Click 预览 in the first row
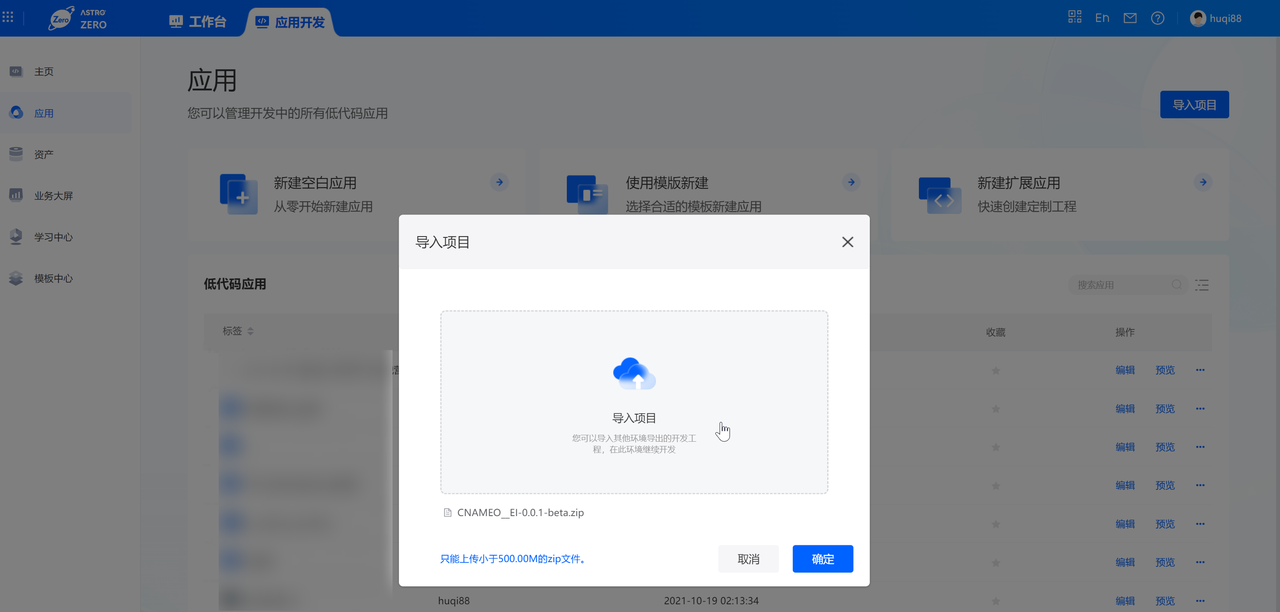Screen dimensions: 1280x612 coord(1165,370)
